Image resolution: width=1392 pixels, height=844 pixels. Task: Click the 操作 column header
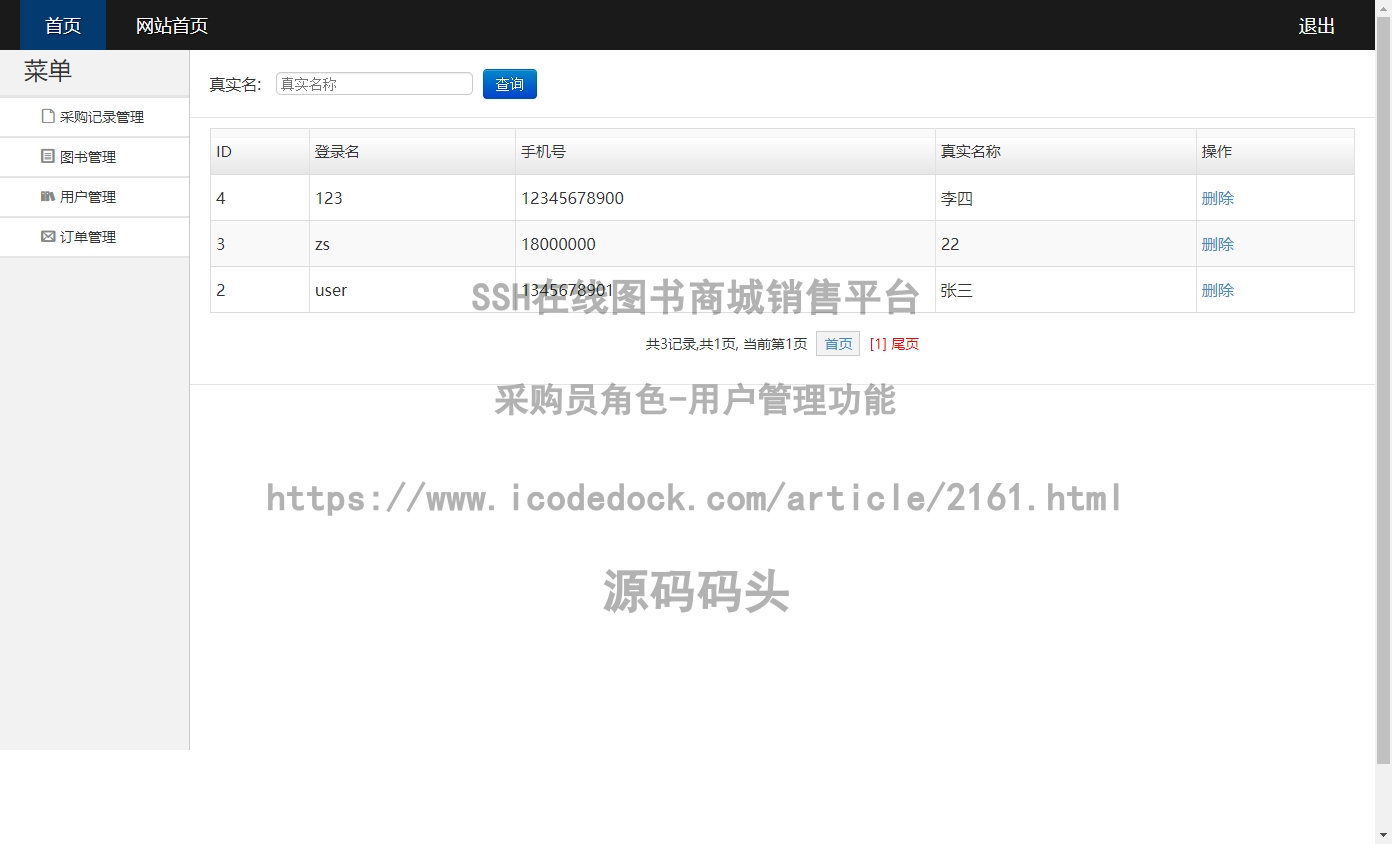coord(1275,152)
